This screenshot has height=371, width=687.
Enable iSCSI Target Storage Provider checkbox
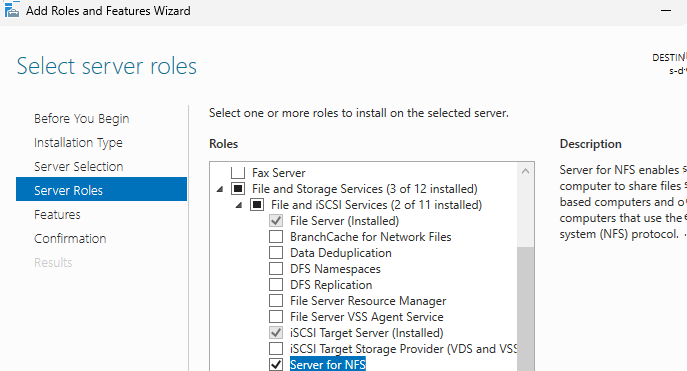[276, 349]
